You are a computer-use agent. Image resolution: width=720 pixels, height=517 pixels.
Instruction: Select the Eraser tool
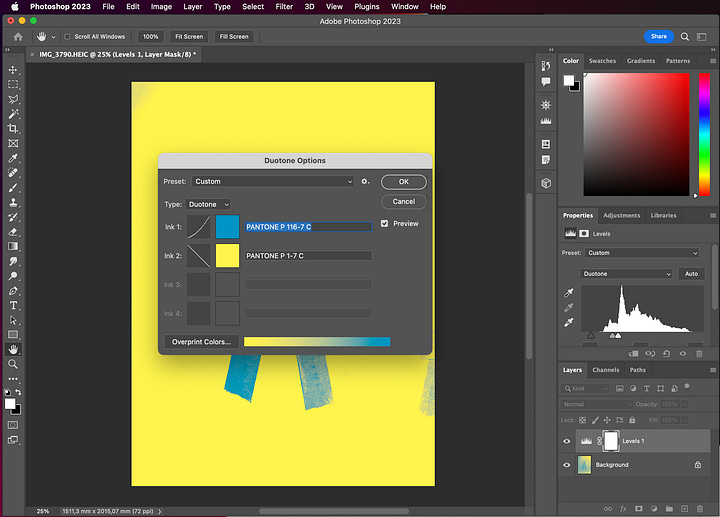(x=13, y=232)
